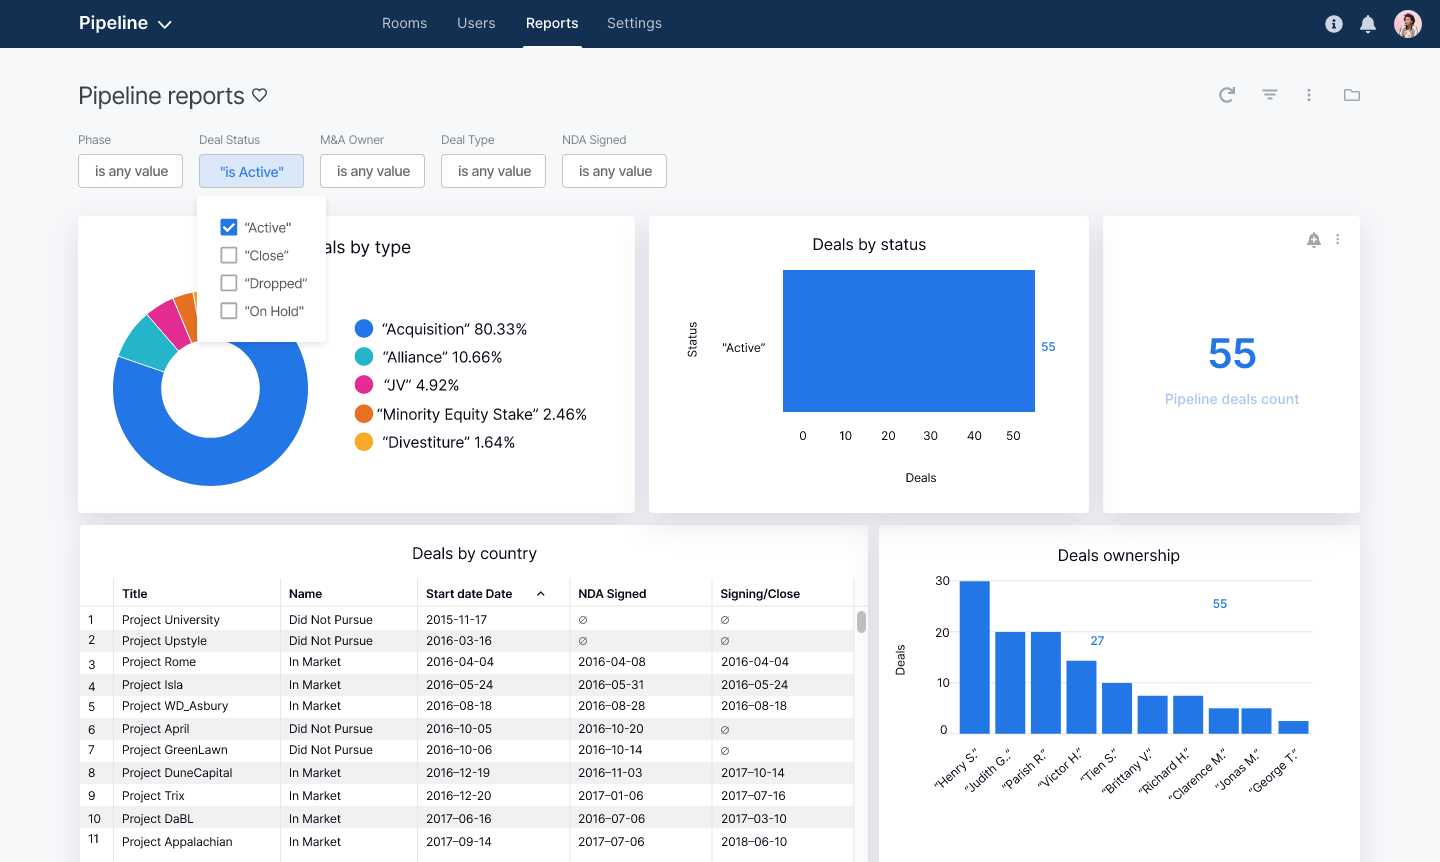Favorite the report using the heart icon

[x=259, y=94]
